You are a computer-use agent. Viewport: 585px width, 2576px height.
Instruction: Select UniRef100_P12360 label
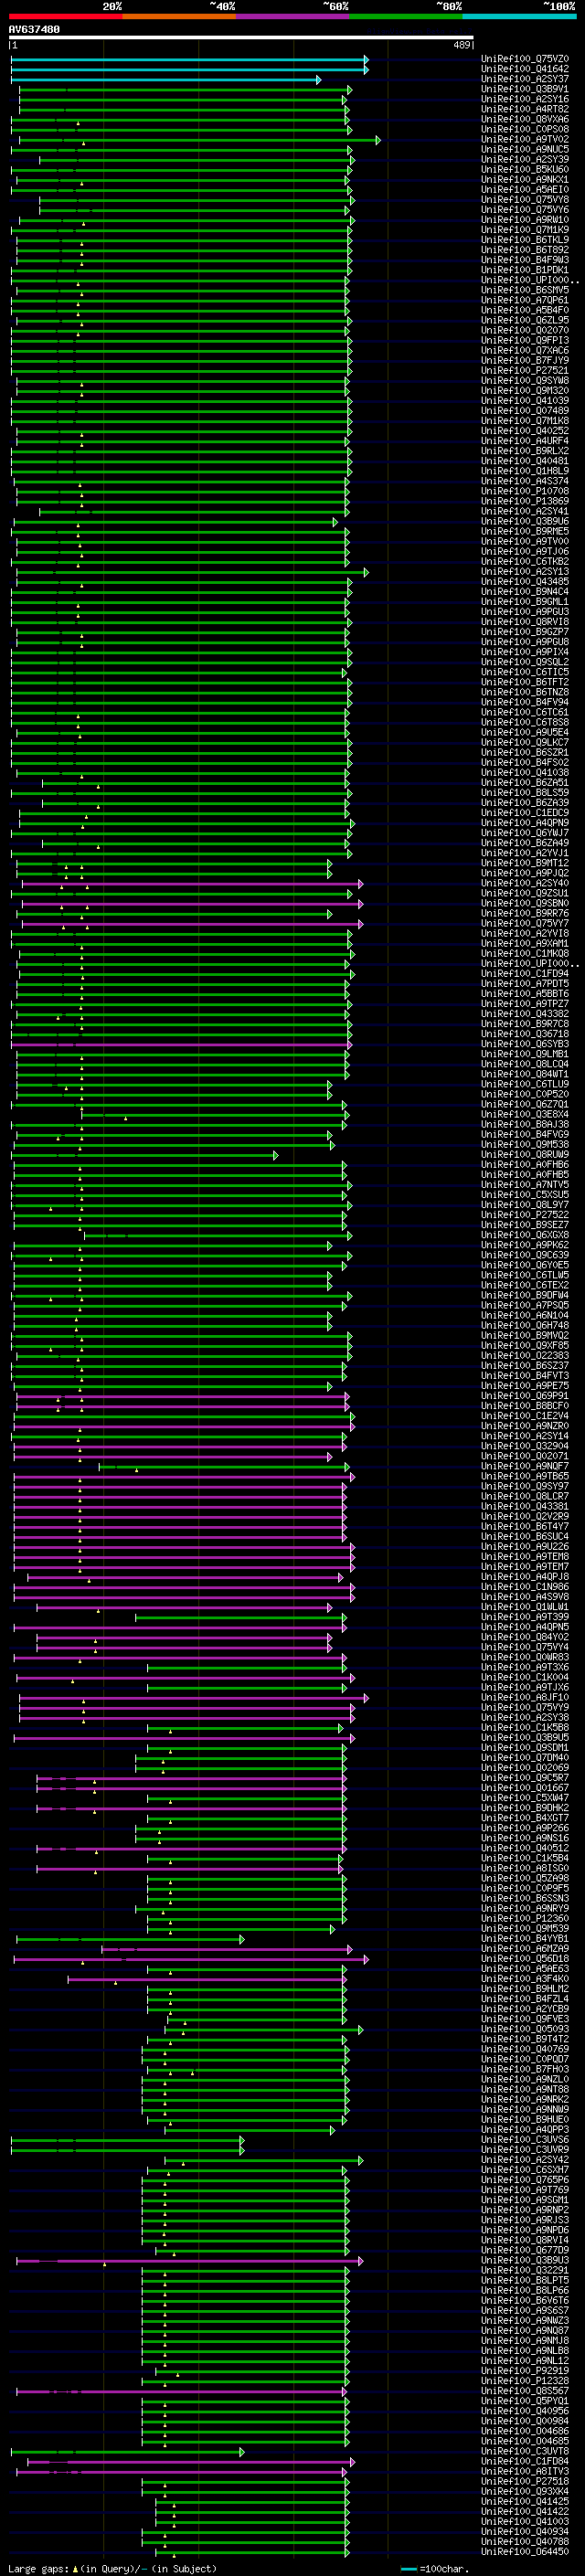coord(525,1918)
